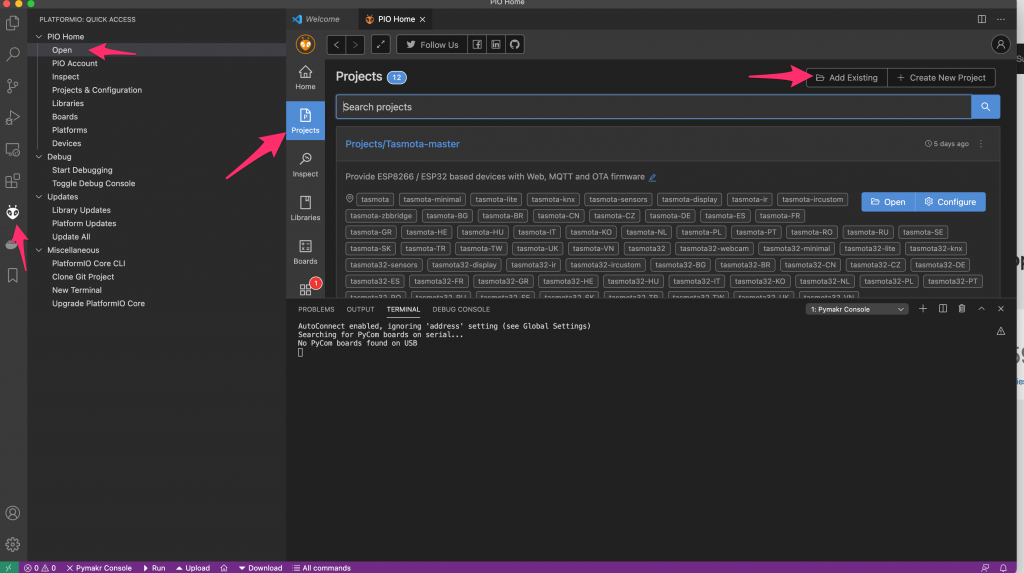Open Platforms icon with notification badge

(x=307, y=287)
